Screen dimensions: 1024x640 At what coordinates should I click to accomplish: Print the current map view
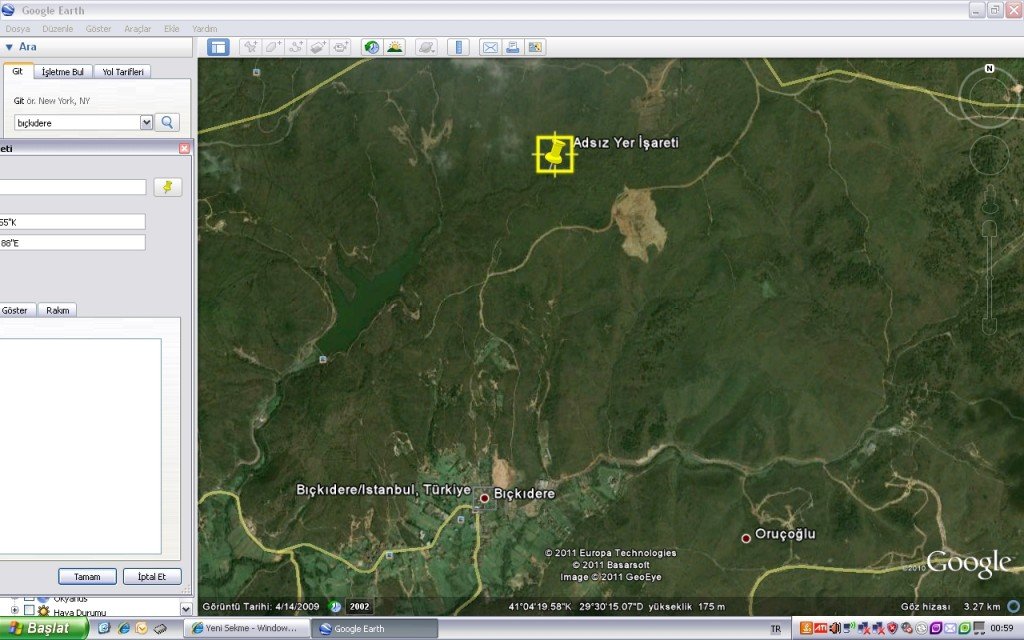pos(513,47)
